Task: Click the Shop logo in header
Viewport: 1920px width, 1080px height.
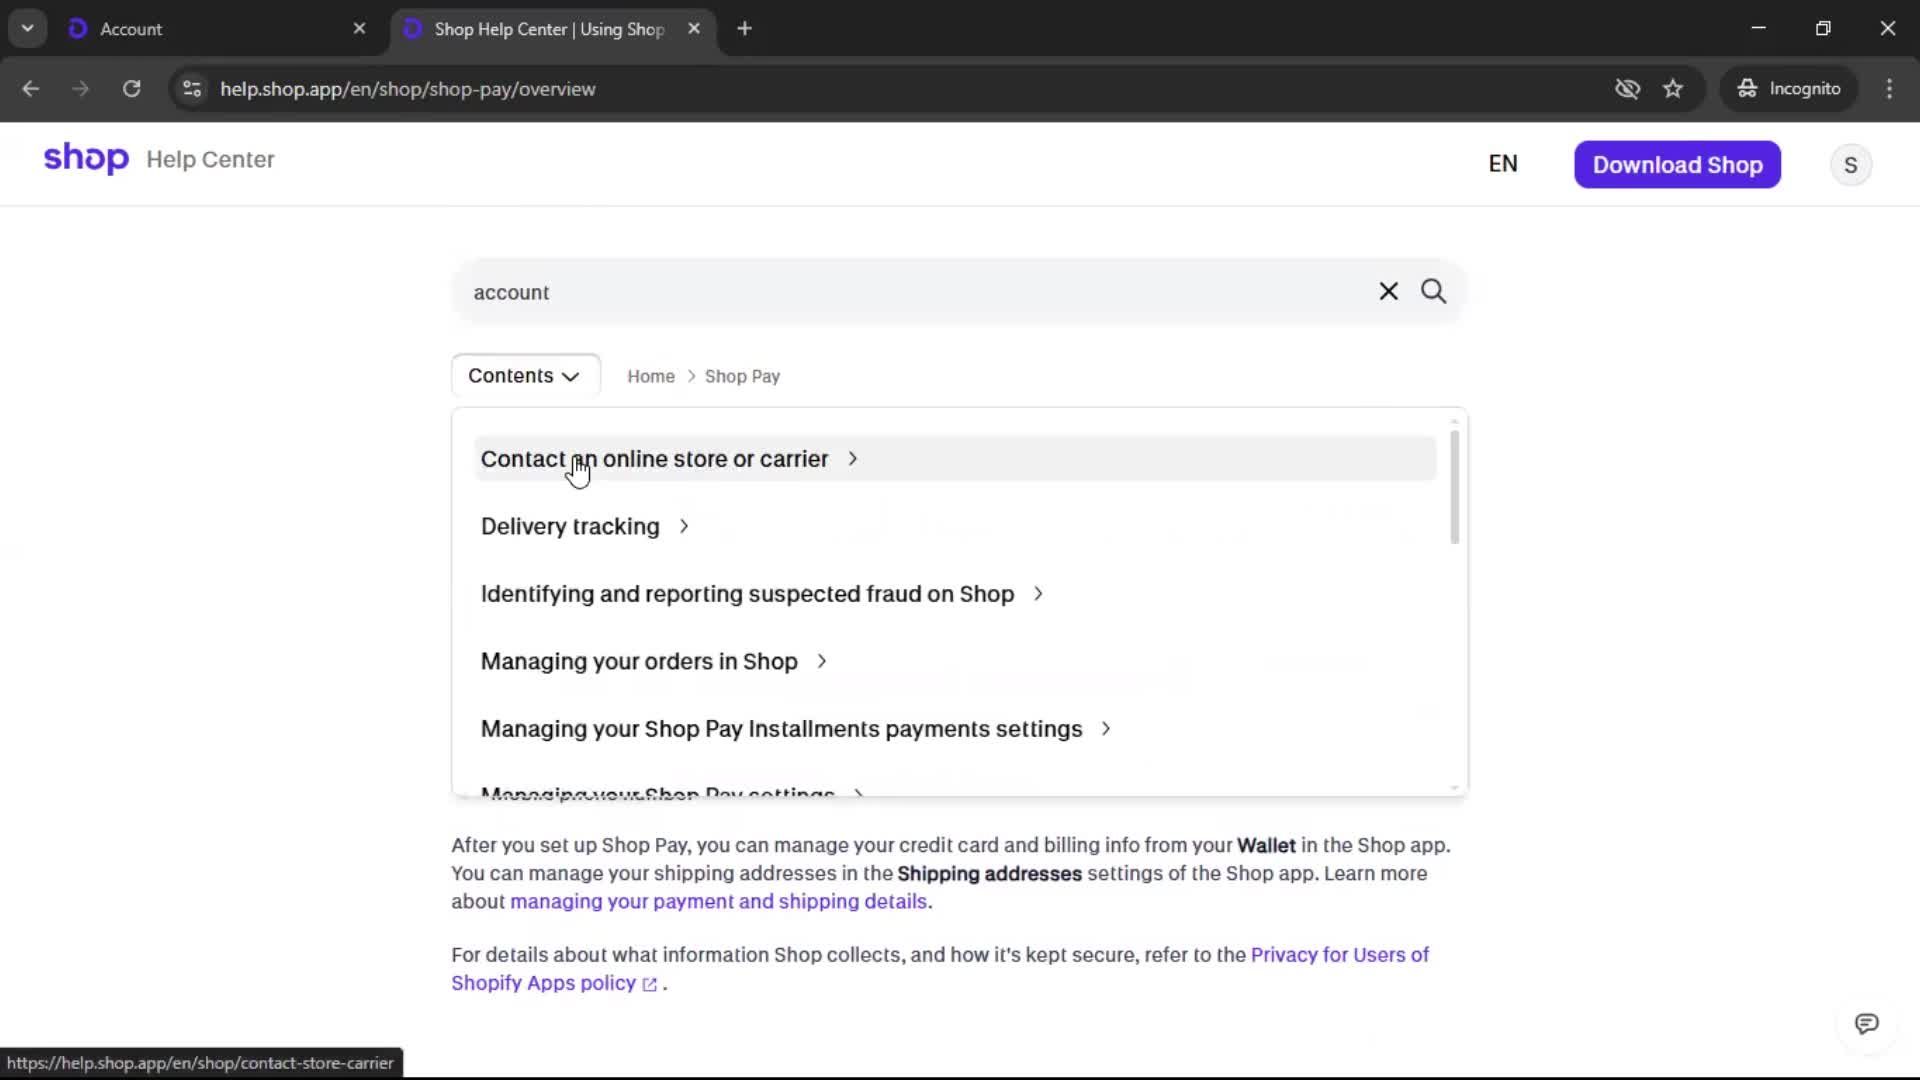Action: 86,159
